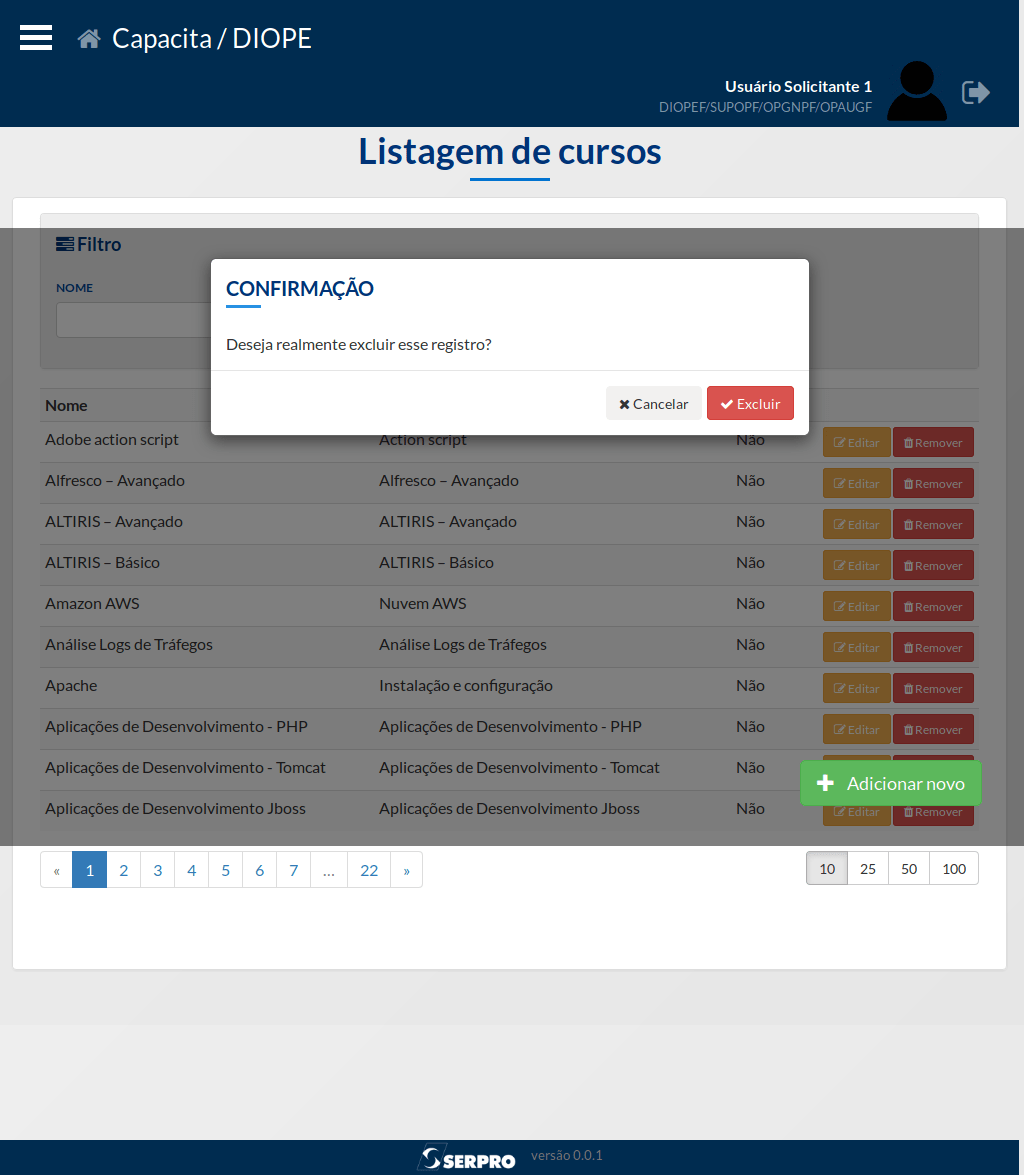This screenshot has width=1024, height=1175.
Task: Dismiss the dialog with Cancelar
Action: [x=653, y=403]
